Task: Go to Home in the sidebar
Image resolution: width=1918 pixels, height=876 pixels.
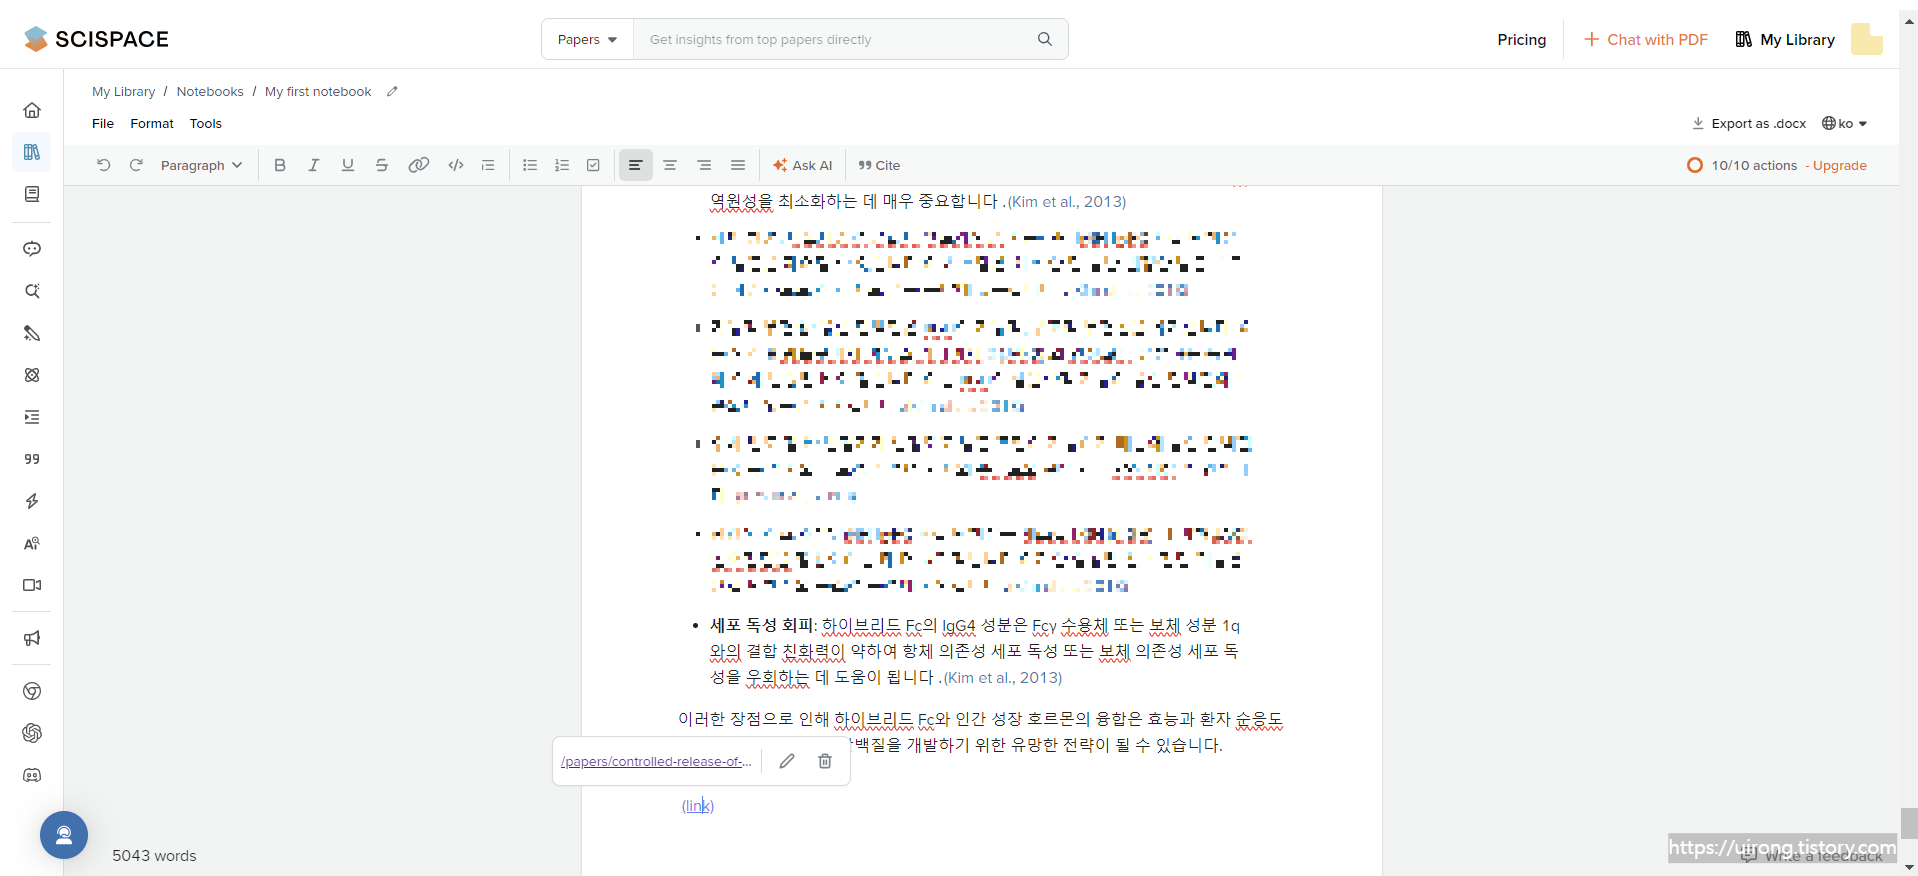Action: pos(32,110)
